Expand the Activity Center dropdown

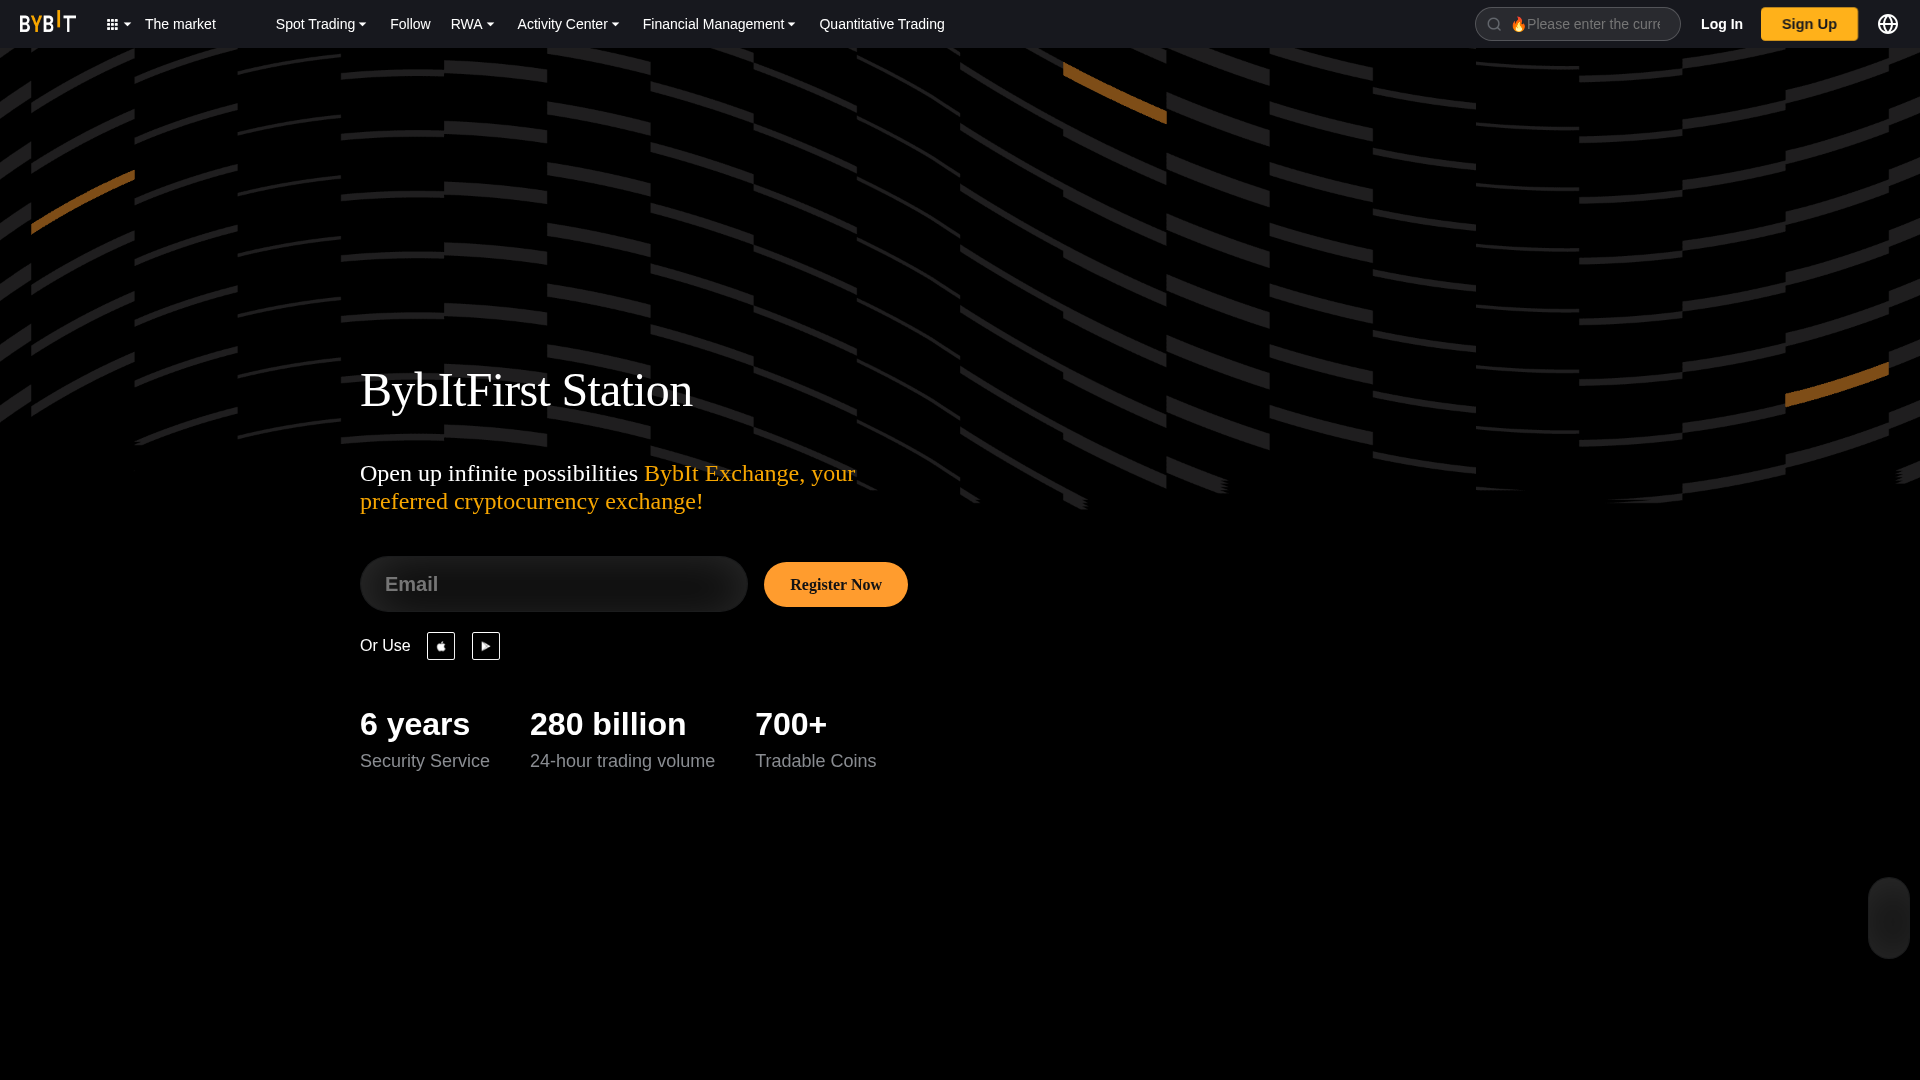pos(568,24)
